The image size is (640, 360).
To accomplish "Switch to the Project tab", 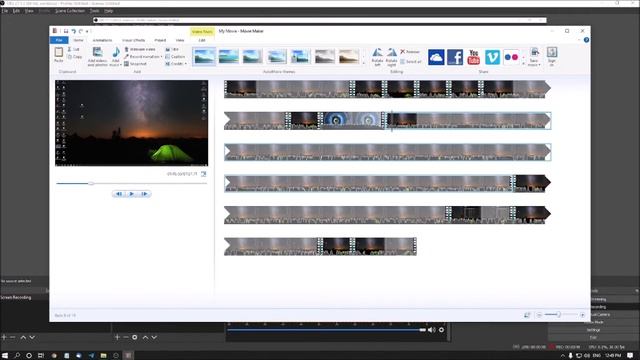I will pos(160,40).
